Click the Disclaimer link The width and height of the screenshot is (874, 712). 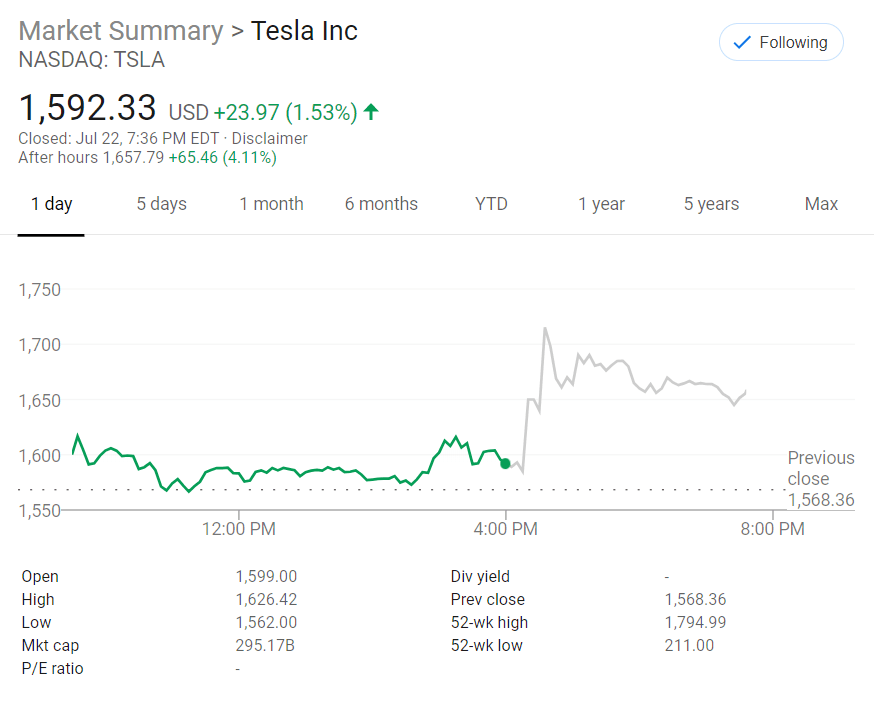[x=270, y=138]
